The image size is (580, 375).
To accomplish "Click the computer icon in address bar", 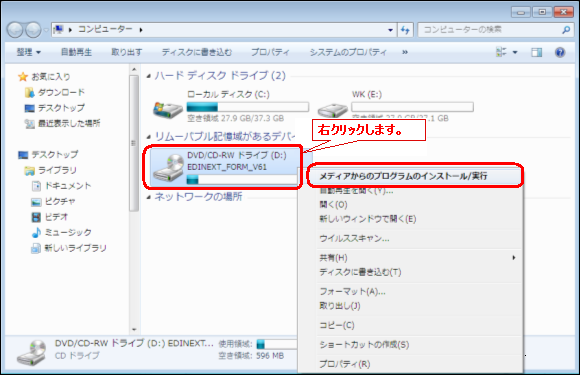I will (58, 30).
